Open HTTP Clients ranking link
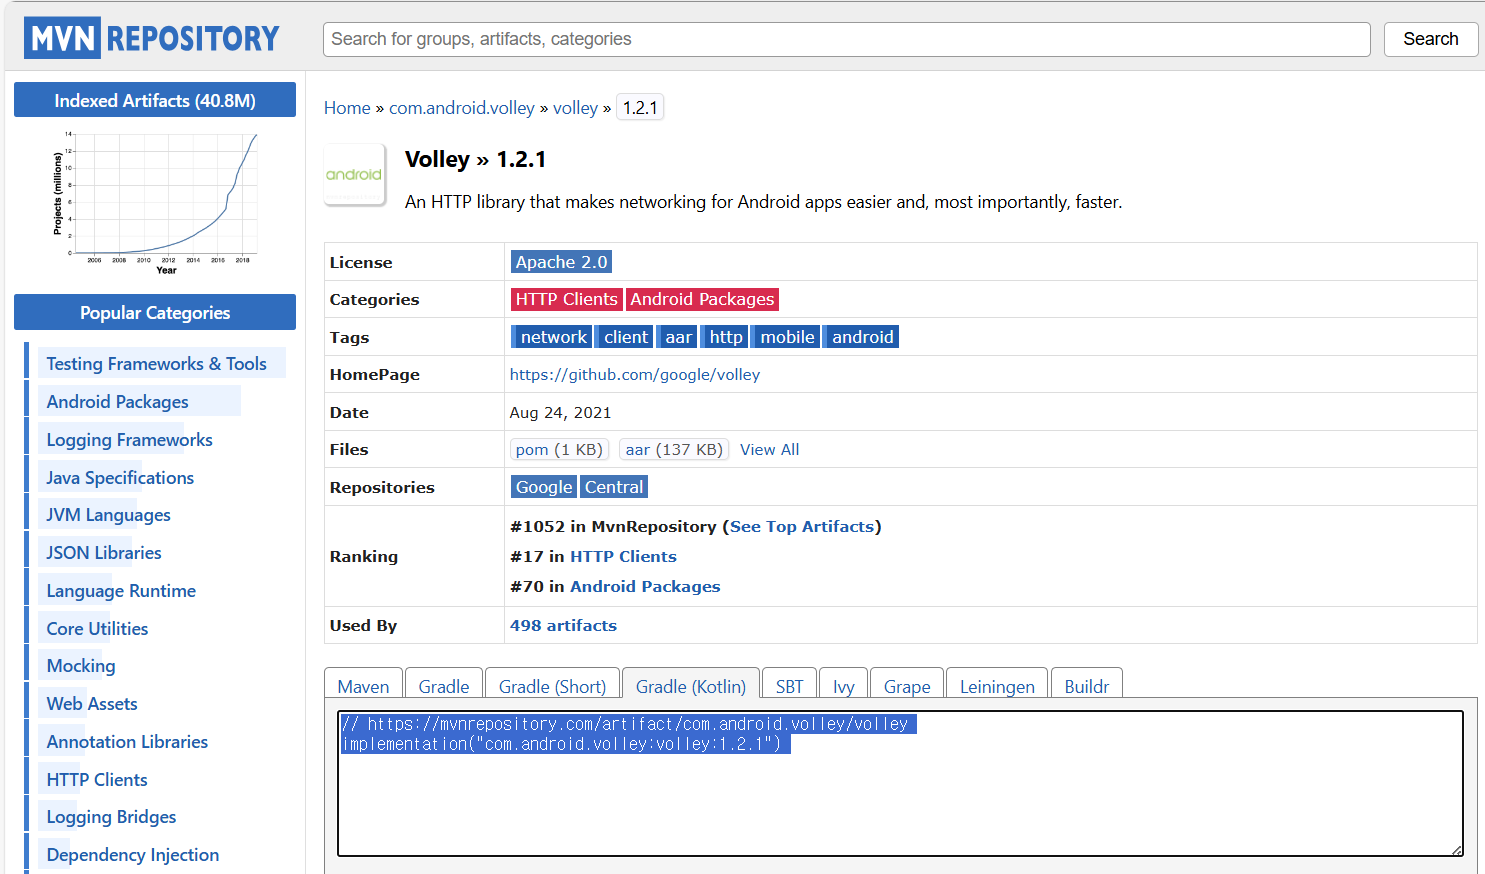 (623, 557)
